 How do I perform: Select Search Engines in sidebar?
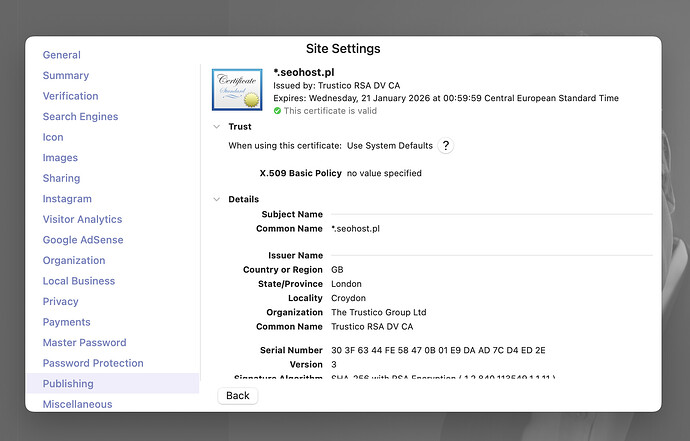tap(81, 117)
